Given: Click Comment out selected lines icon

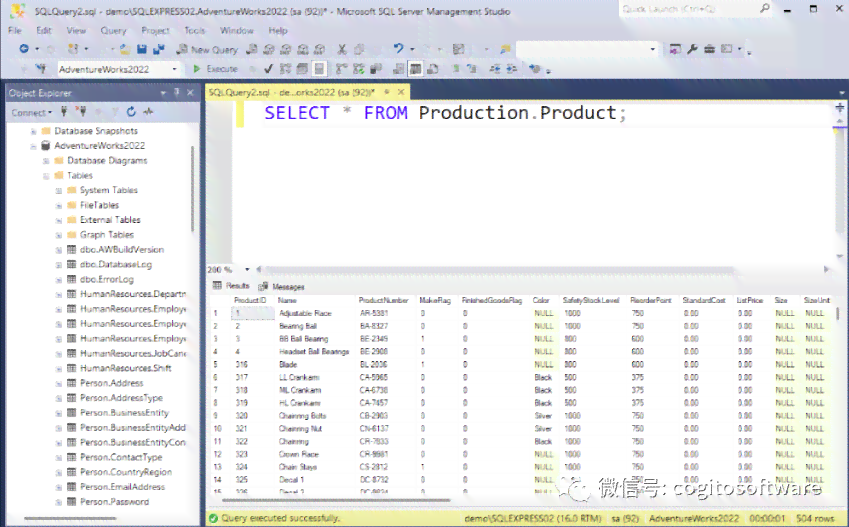Looking at the screenshot, I should coord(456,69).
